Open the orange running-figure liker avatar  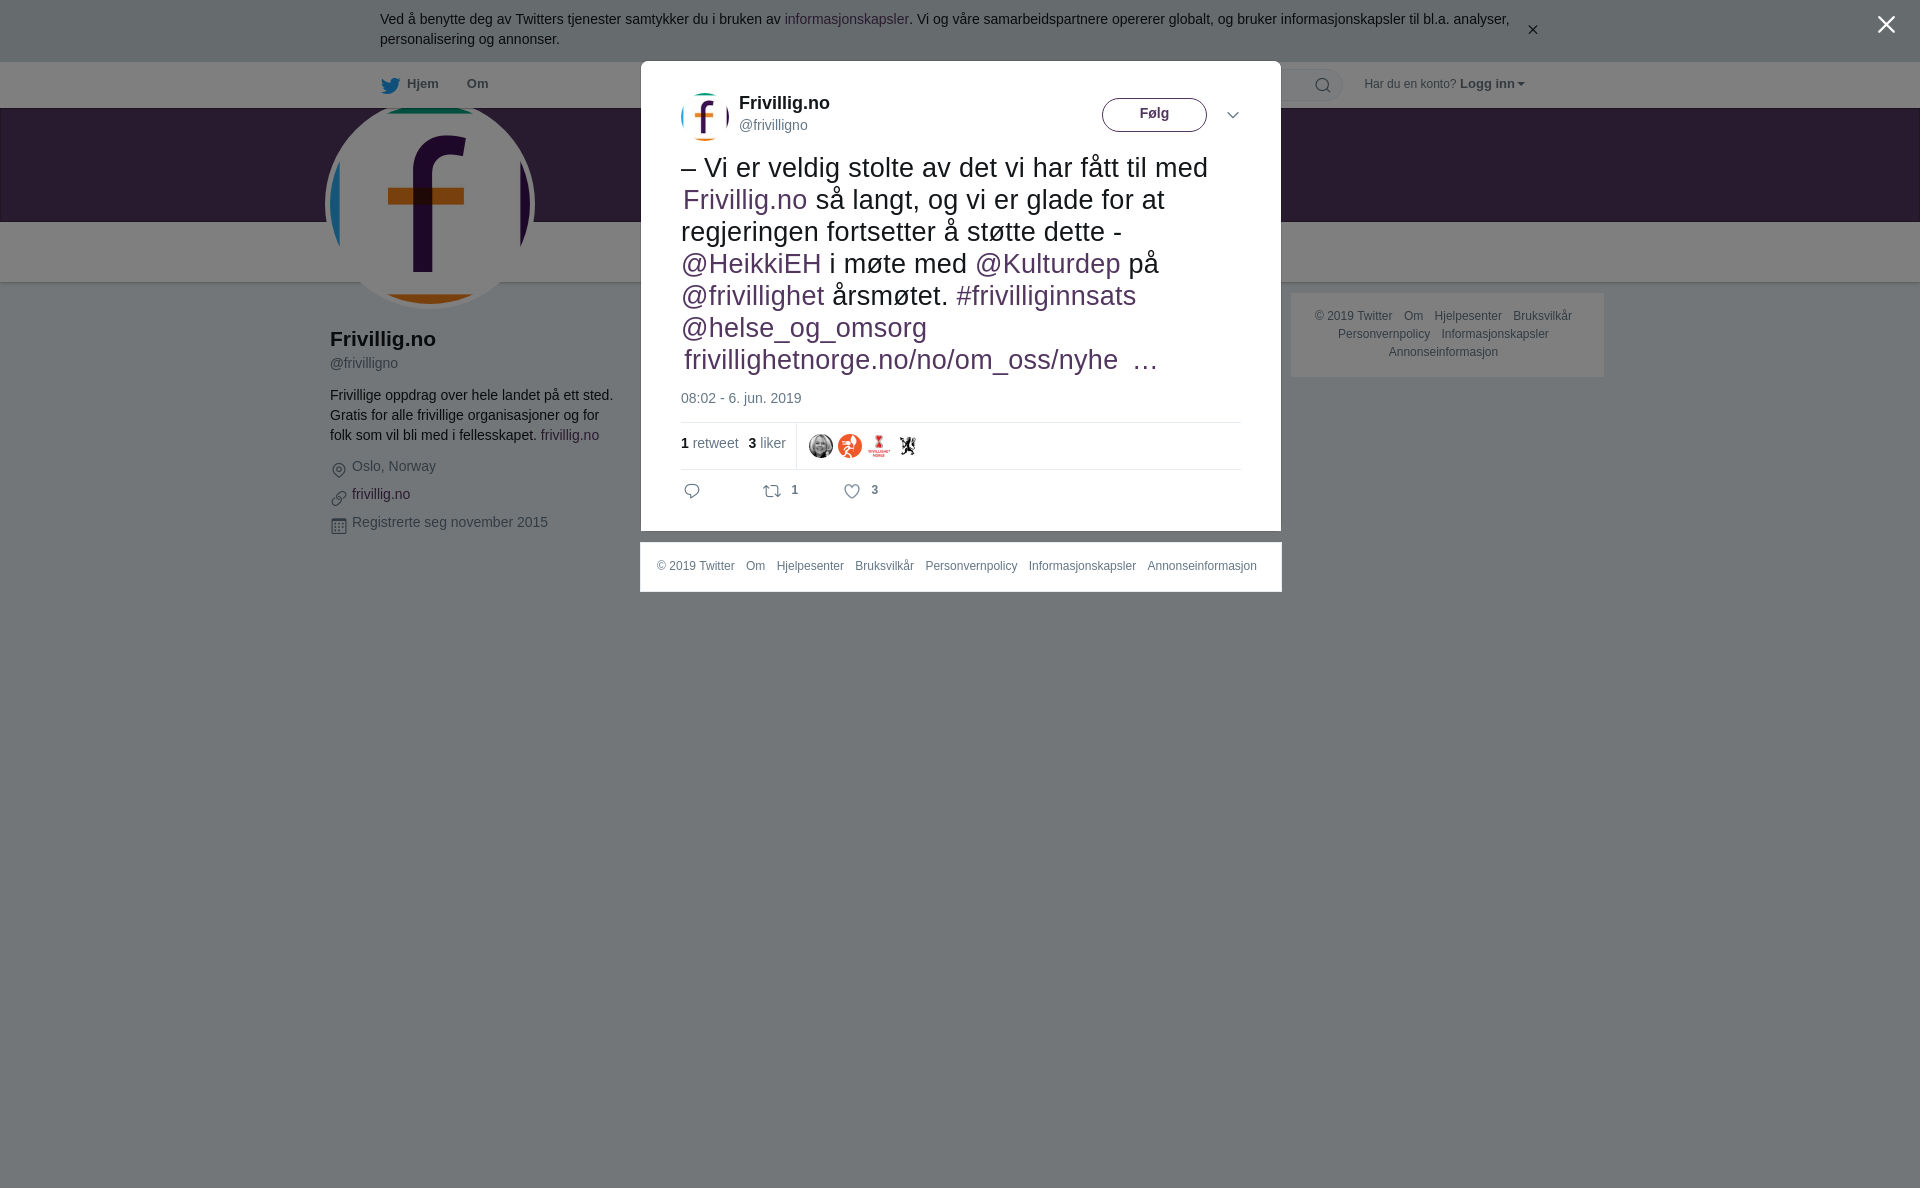(850, 446)
